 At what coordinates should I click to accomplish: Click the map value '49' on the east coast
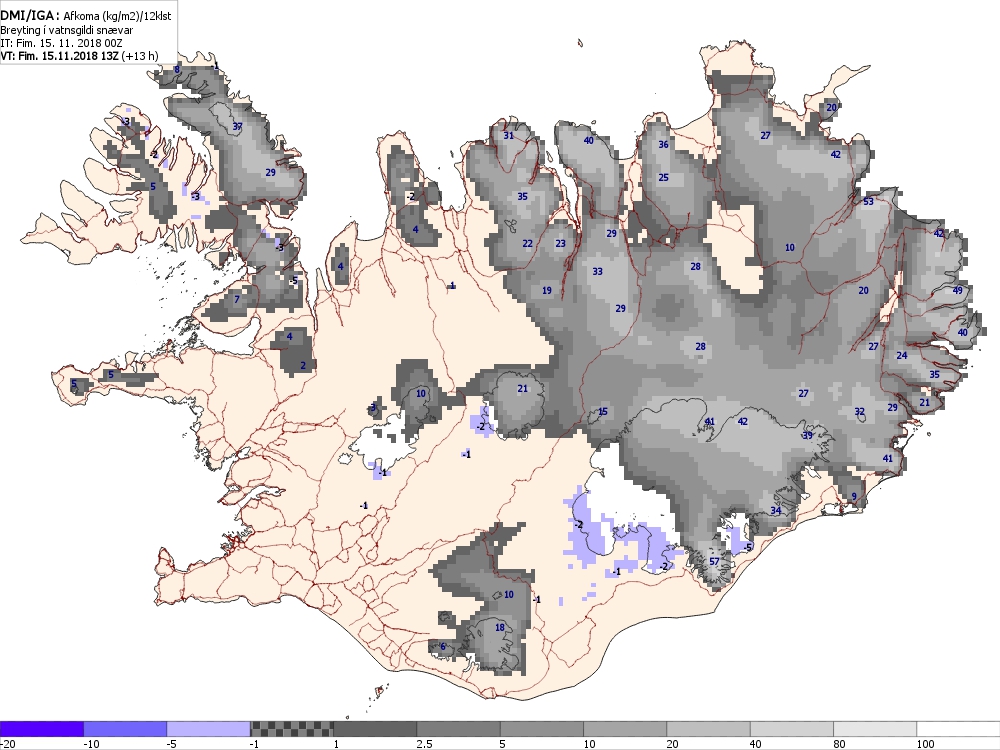coord(957,290)
